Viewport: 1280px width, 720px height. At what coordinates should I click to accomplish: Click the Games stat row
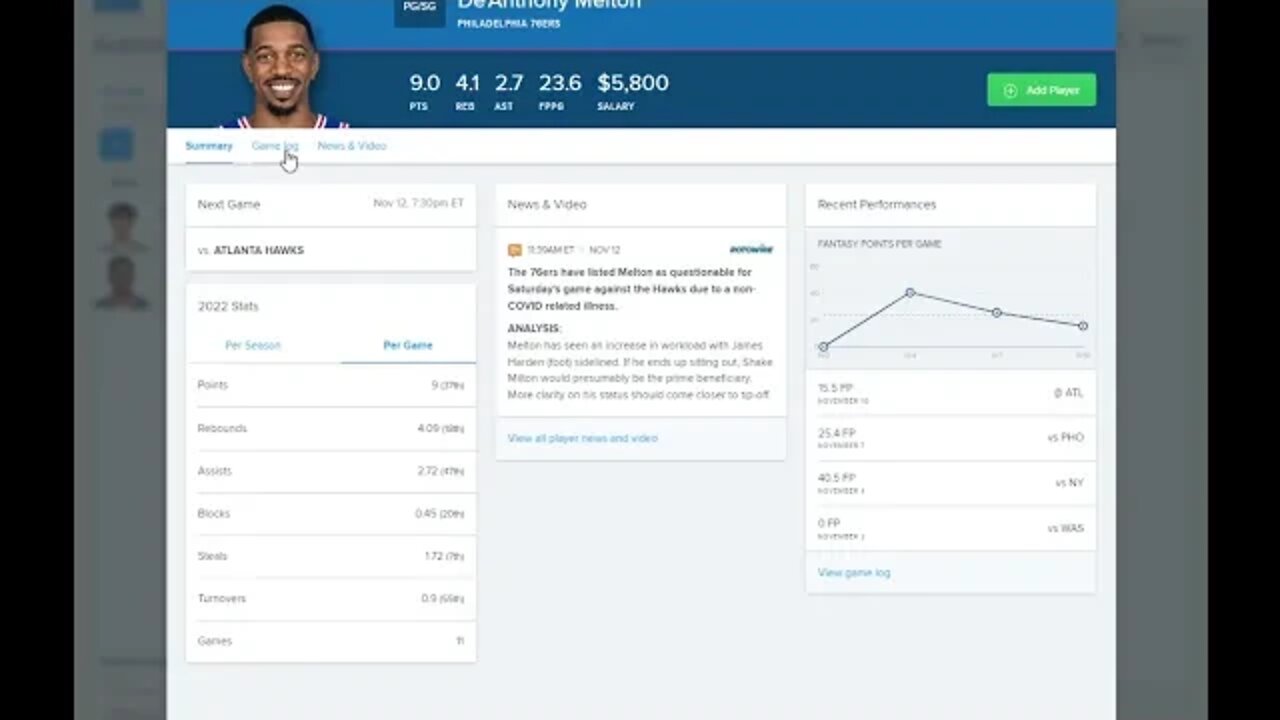coord(331,641)
